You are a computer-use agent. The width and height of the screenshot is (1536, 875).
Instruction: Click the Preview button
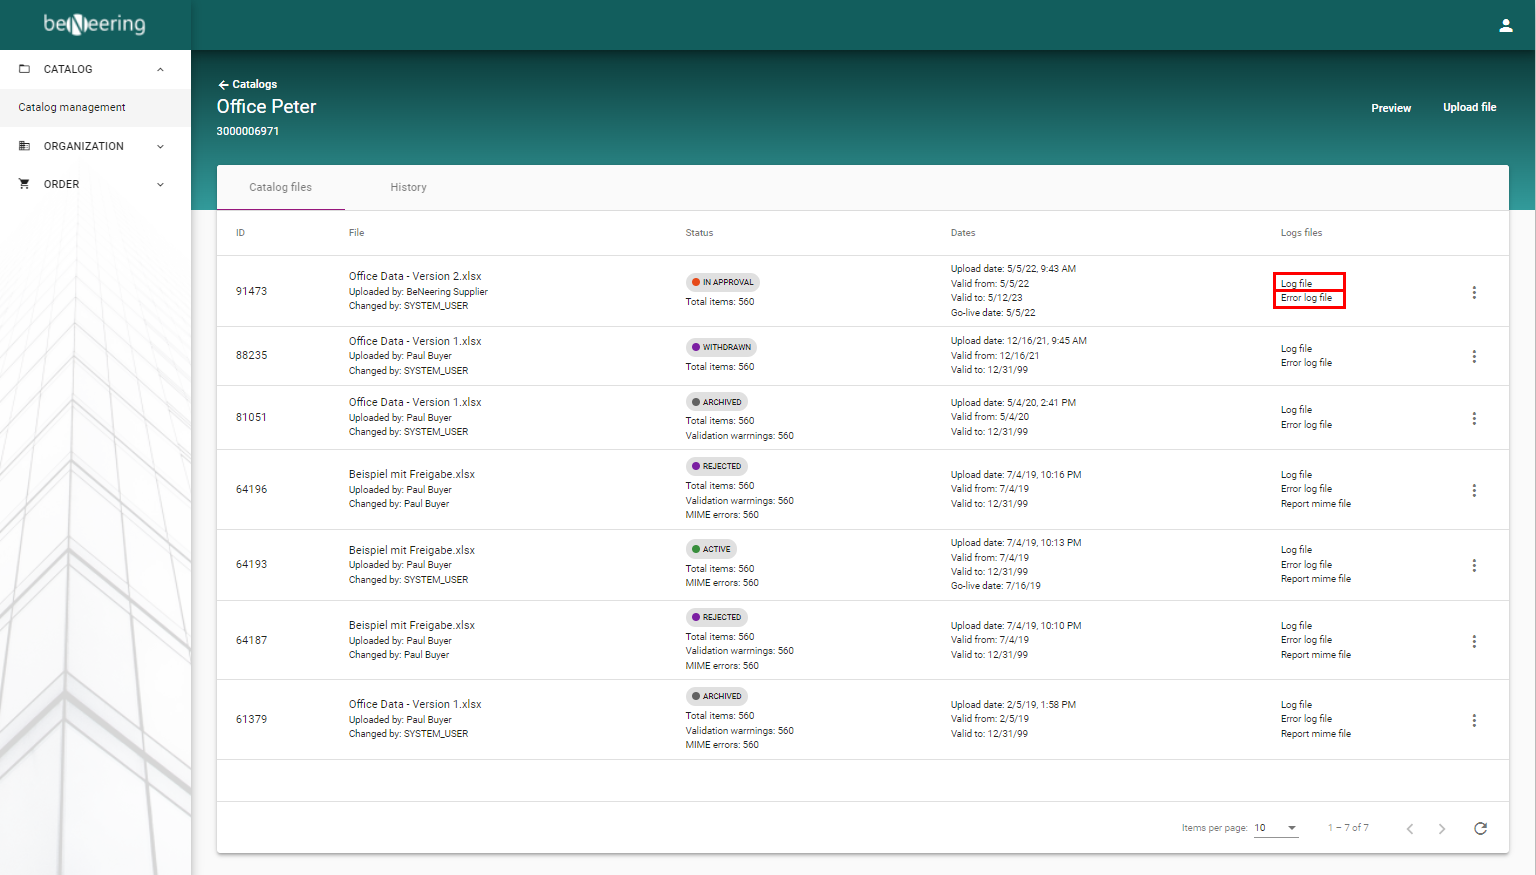click(x=1391, y=107)
